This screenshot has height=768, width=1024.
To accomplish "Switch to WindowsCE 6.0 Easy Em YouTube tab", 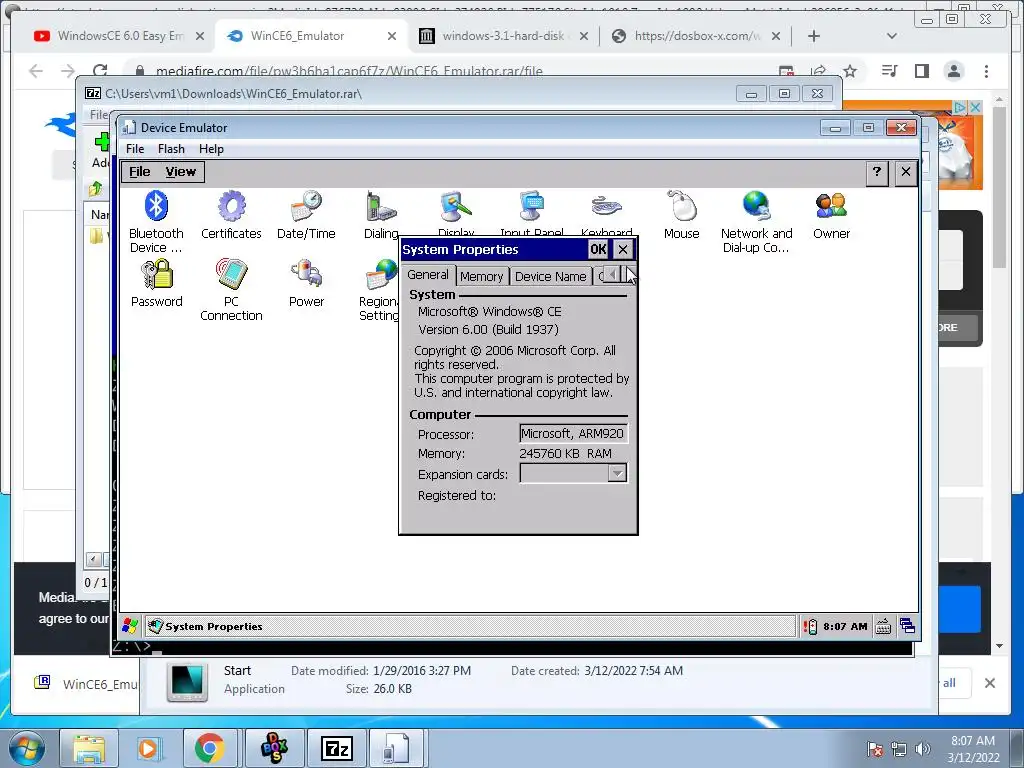I will coord(120,36).
